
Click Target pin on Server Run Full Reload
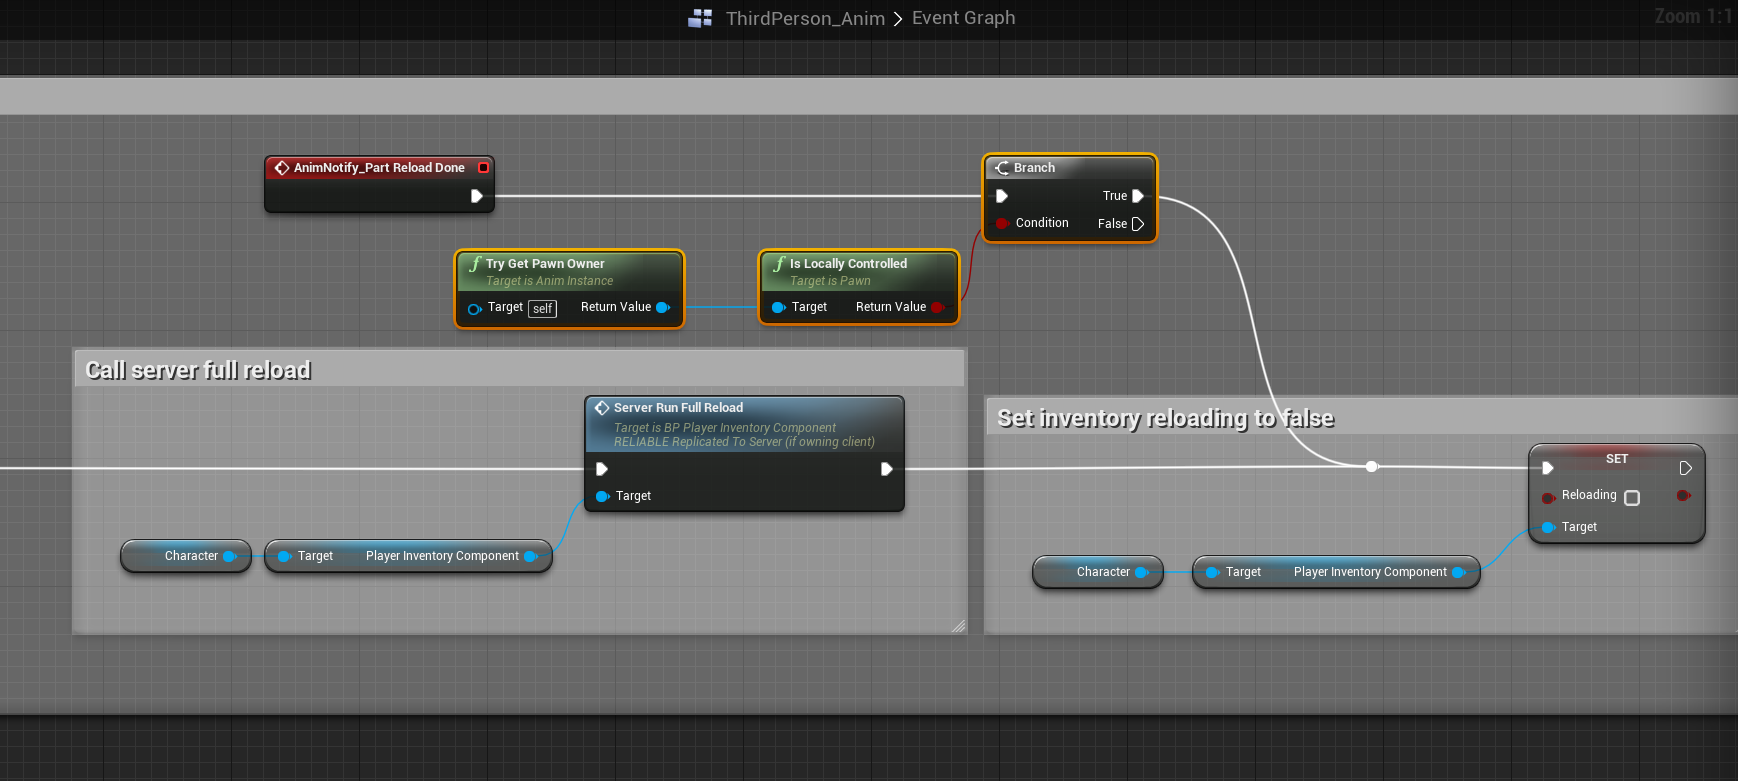603,496
